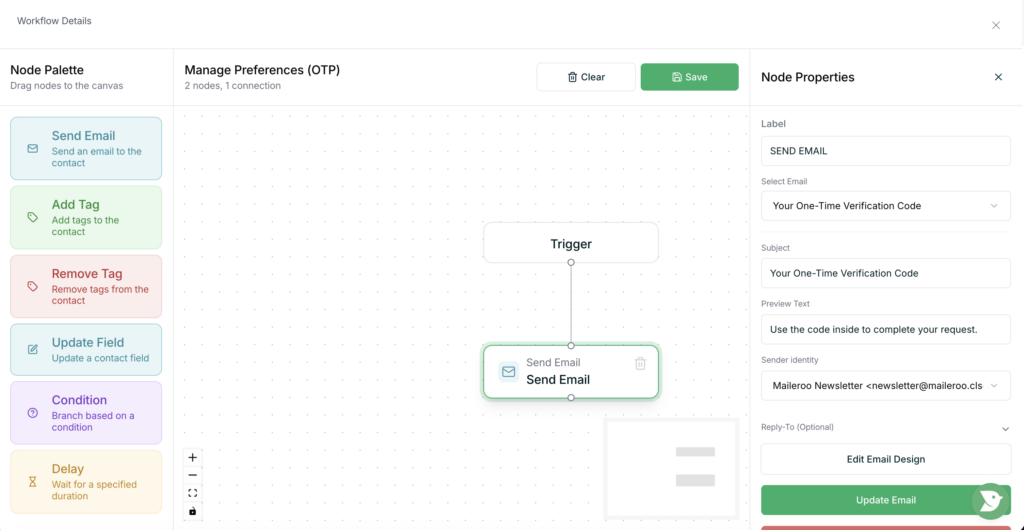
Task: Expand the Reply-To (Optional) section
Action: 1004,428
